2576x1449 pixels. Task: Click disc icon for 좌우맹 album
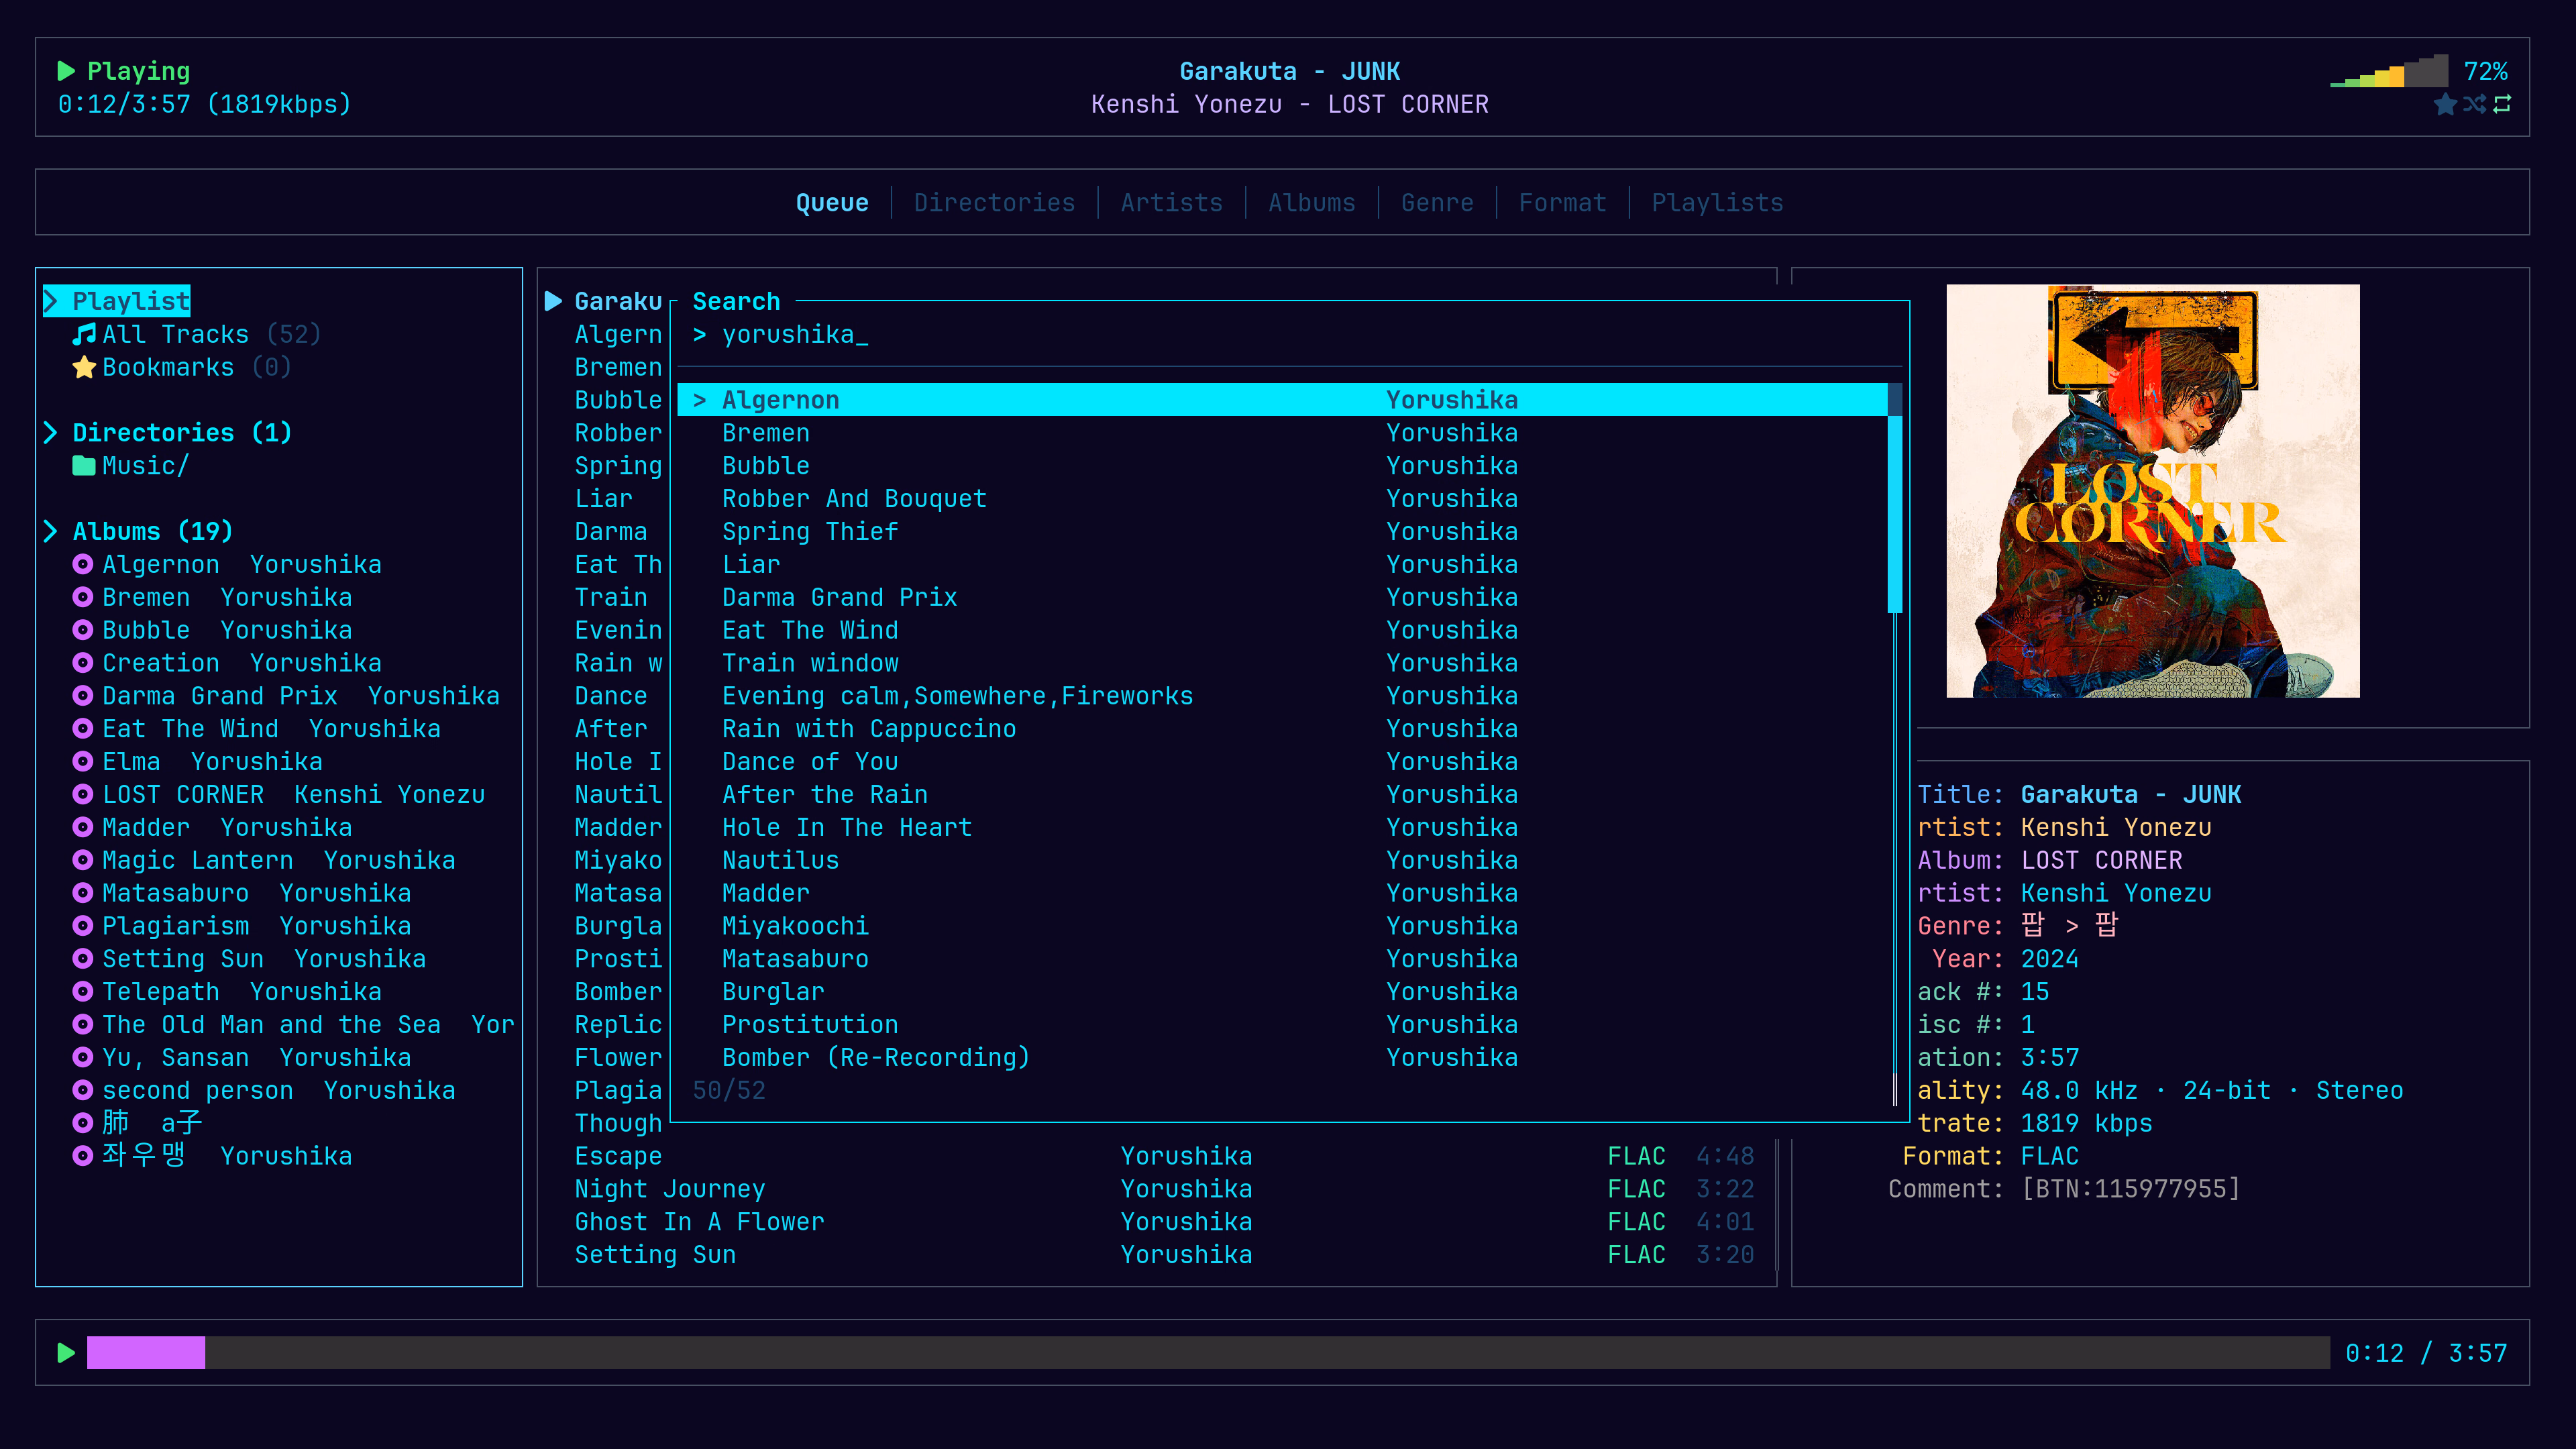coord(83,1156)
